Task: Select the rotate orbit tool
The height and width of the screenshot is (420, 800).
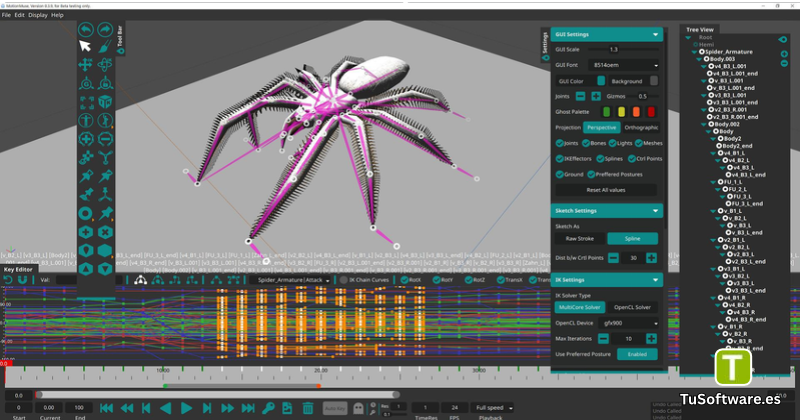Action: [105, 65]
